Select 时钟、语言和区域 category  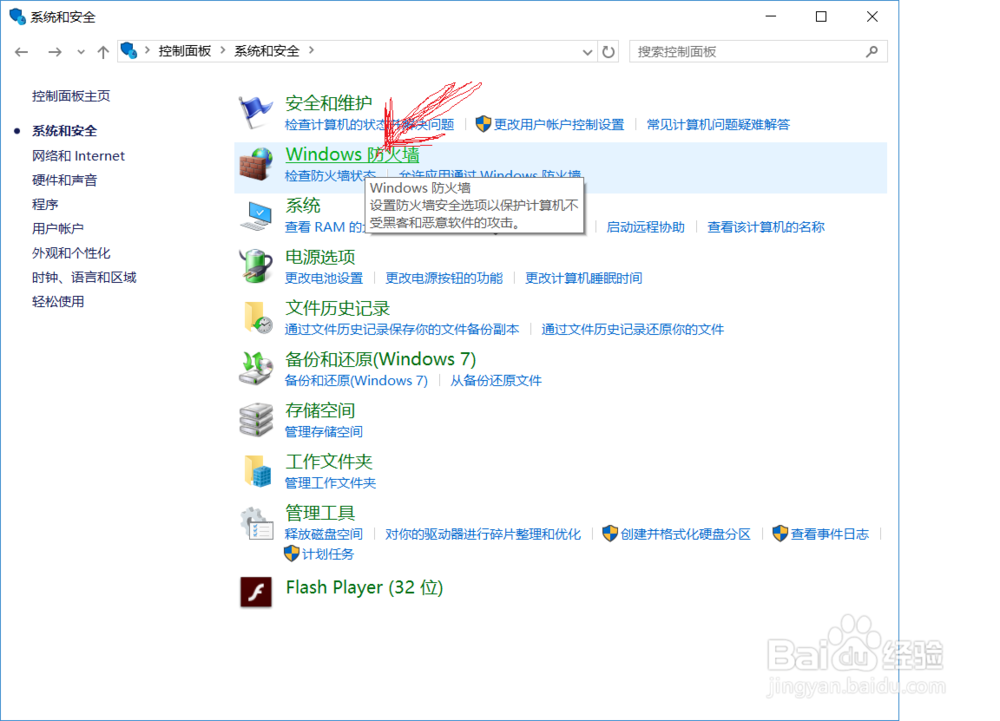pyautogui.click(x=84, y=277)
